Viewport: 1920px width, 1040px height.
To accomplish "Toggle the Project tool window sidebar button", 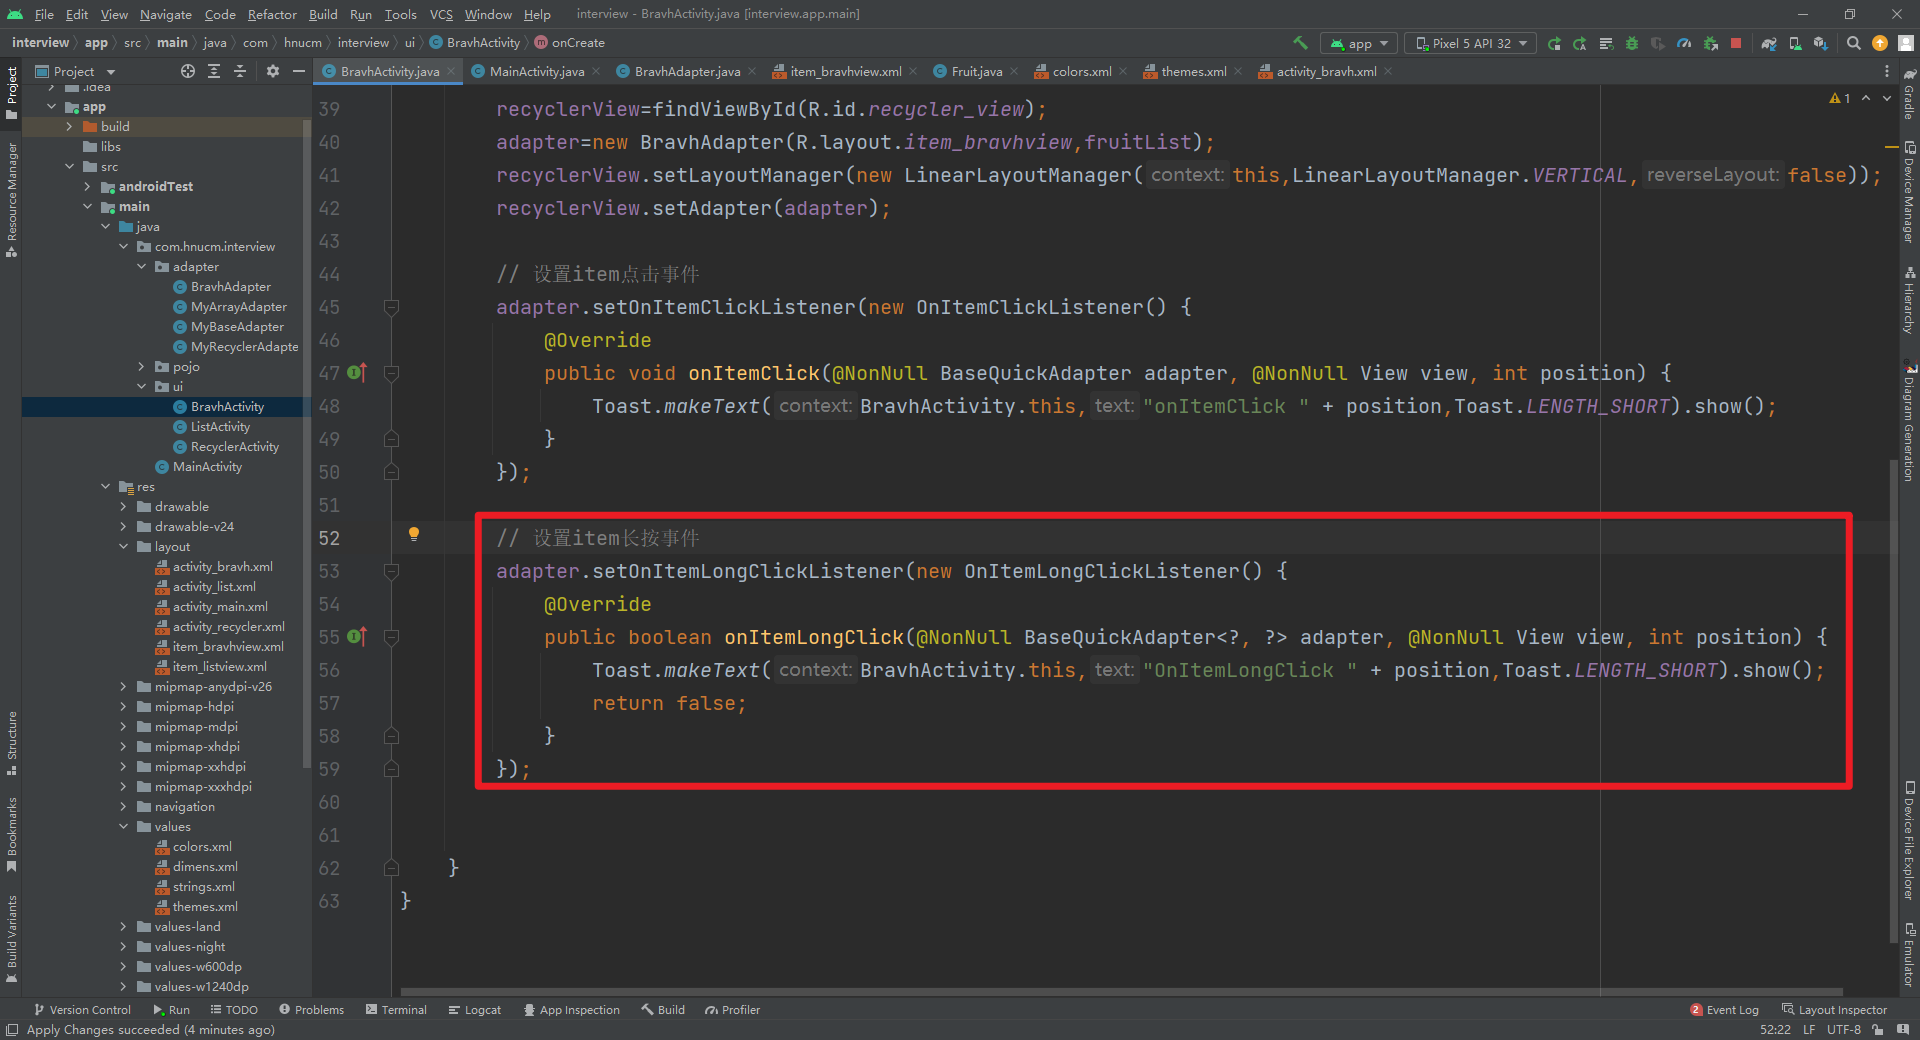I will 12,93.
